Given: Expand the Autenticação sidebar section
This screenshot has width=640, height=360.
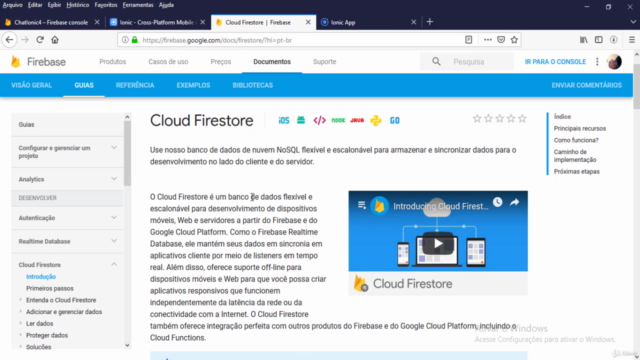Looking at the screenshot, I should coord(114,218).
